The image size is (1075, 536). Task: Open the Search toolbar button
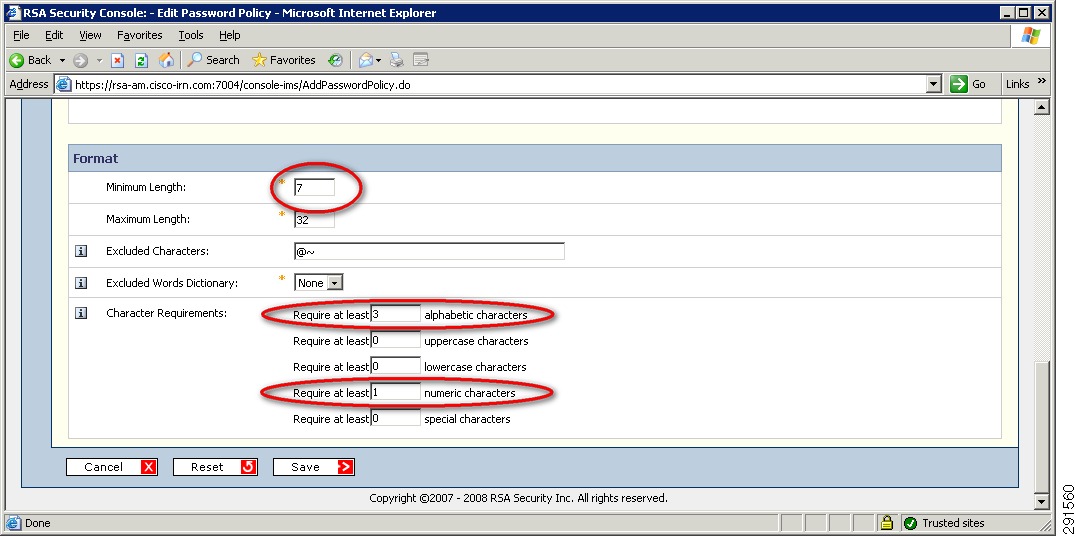click(213, 60)
